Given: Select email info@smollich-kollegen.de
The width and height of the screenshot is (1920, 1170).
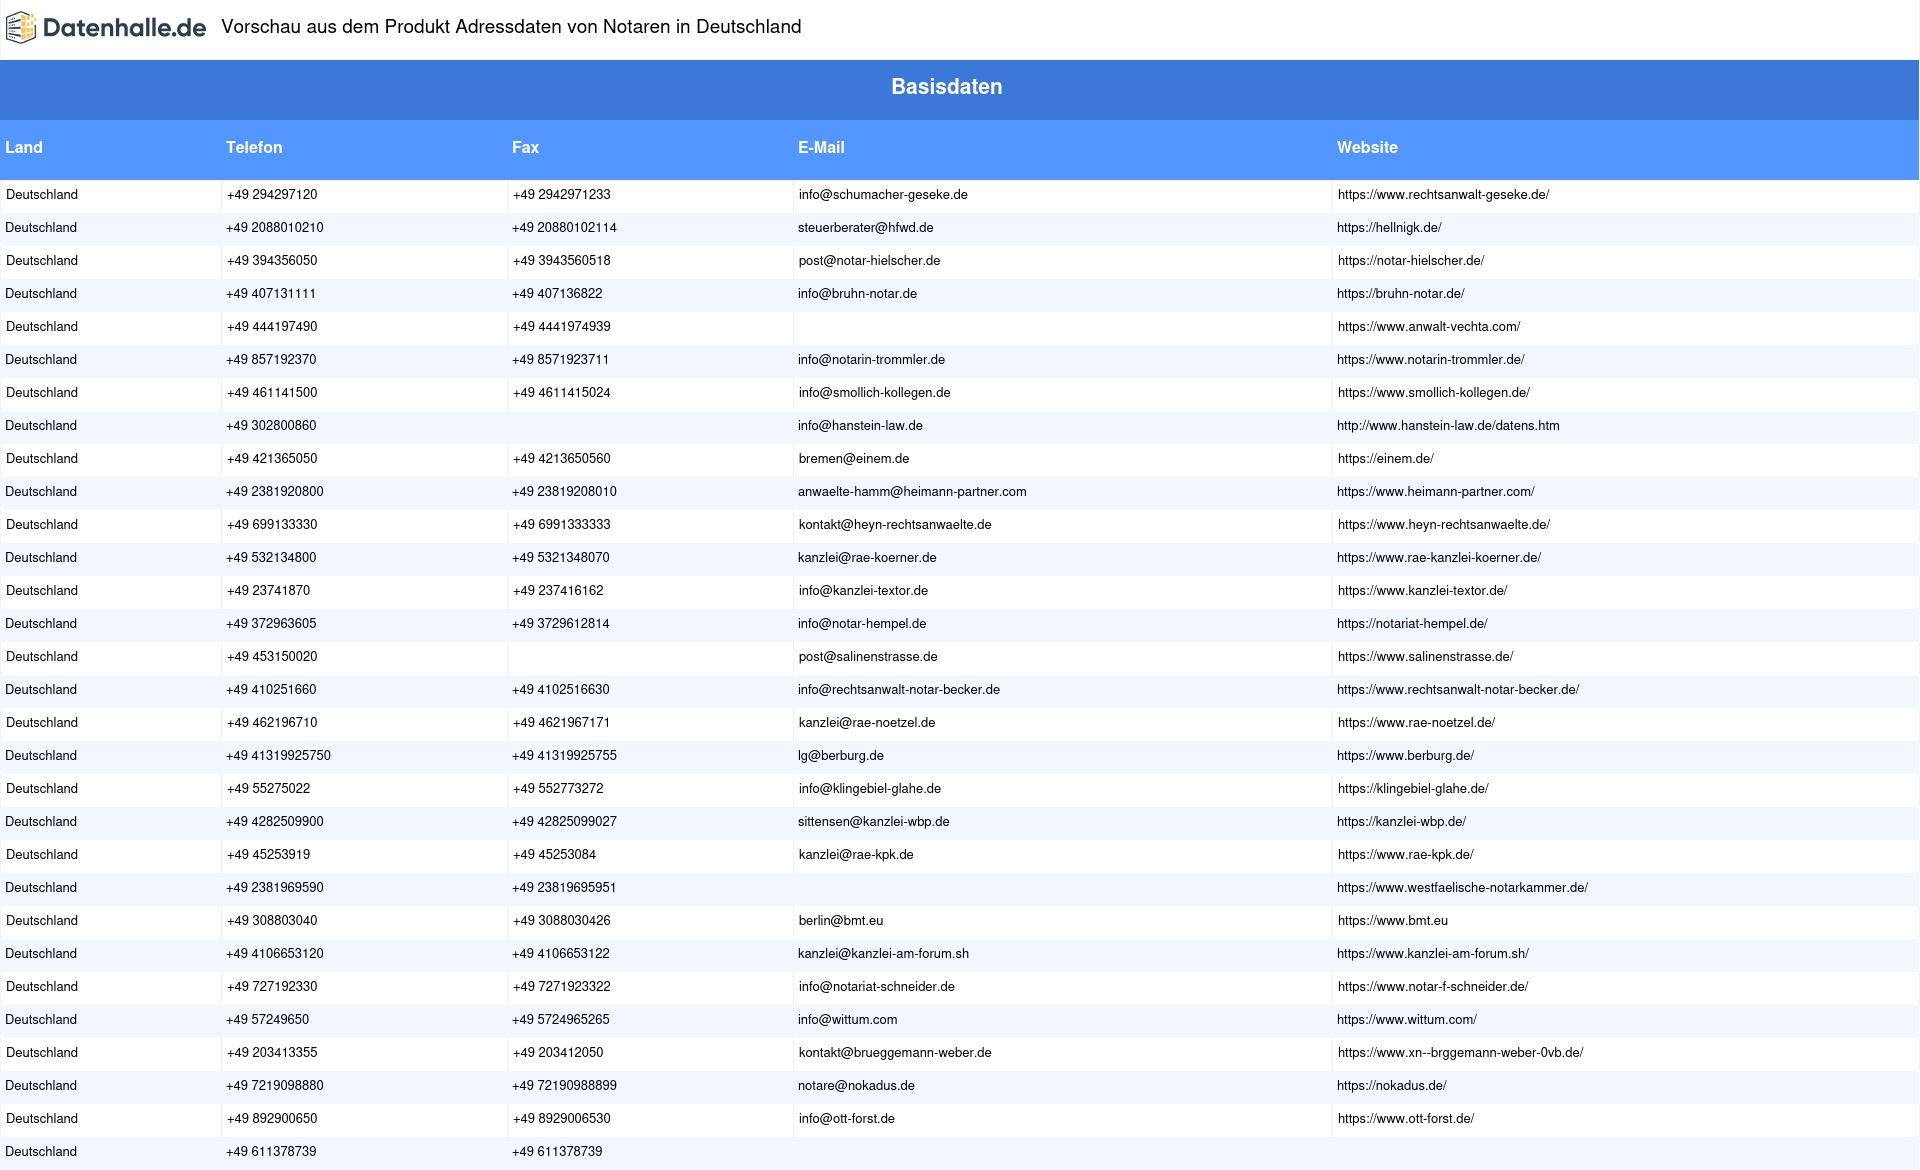Looking at the screenshot, I should point(875,393).
